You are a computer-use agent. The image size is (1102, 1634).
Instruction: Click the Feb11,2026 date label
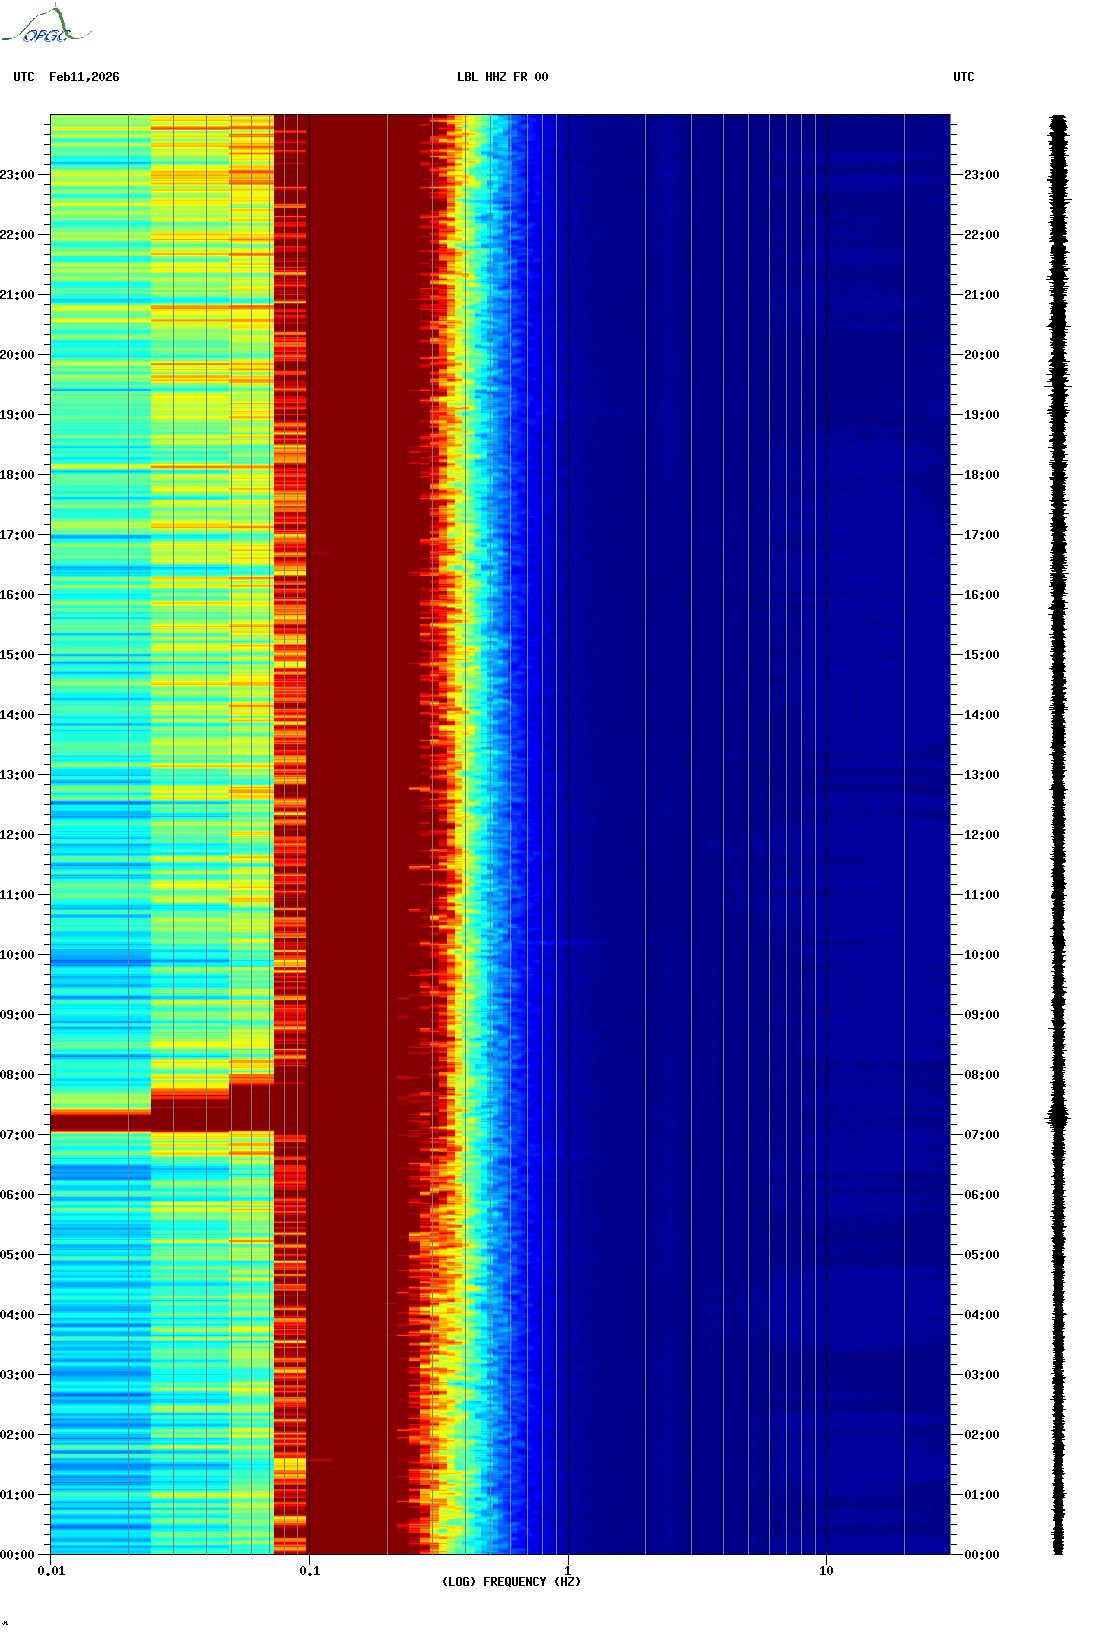84,77
